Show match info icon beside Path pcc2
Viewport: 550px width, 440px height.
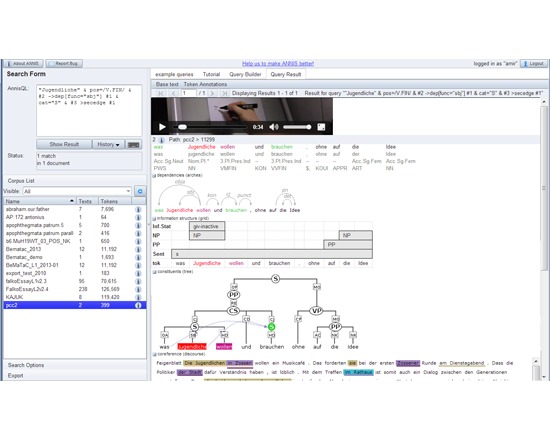pos(161,140)
